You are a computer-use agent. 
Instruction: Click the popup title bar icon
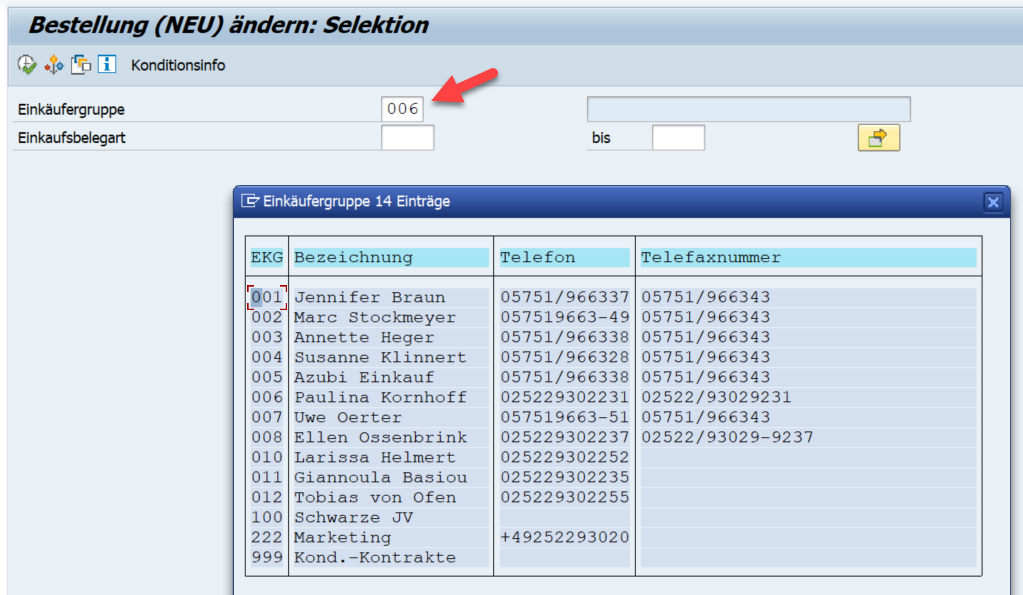coord(250,201)
